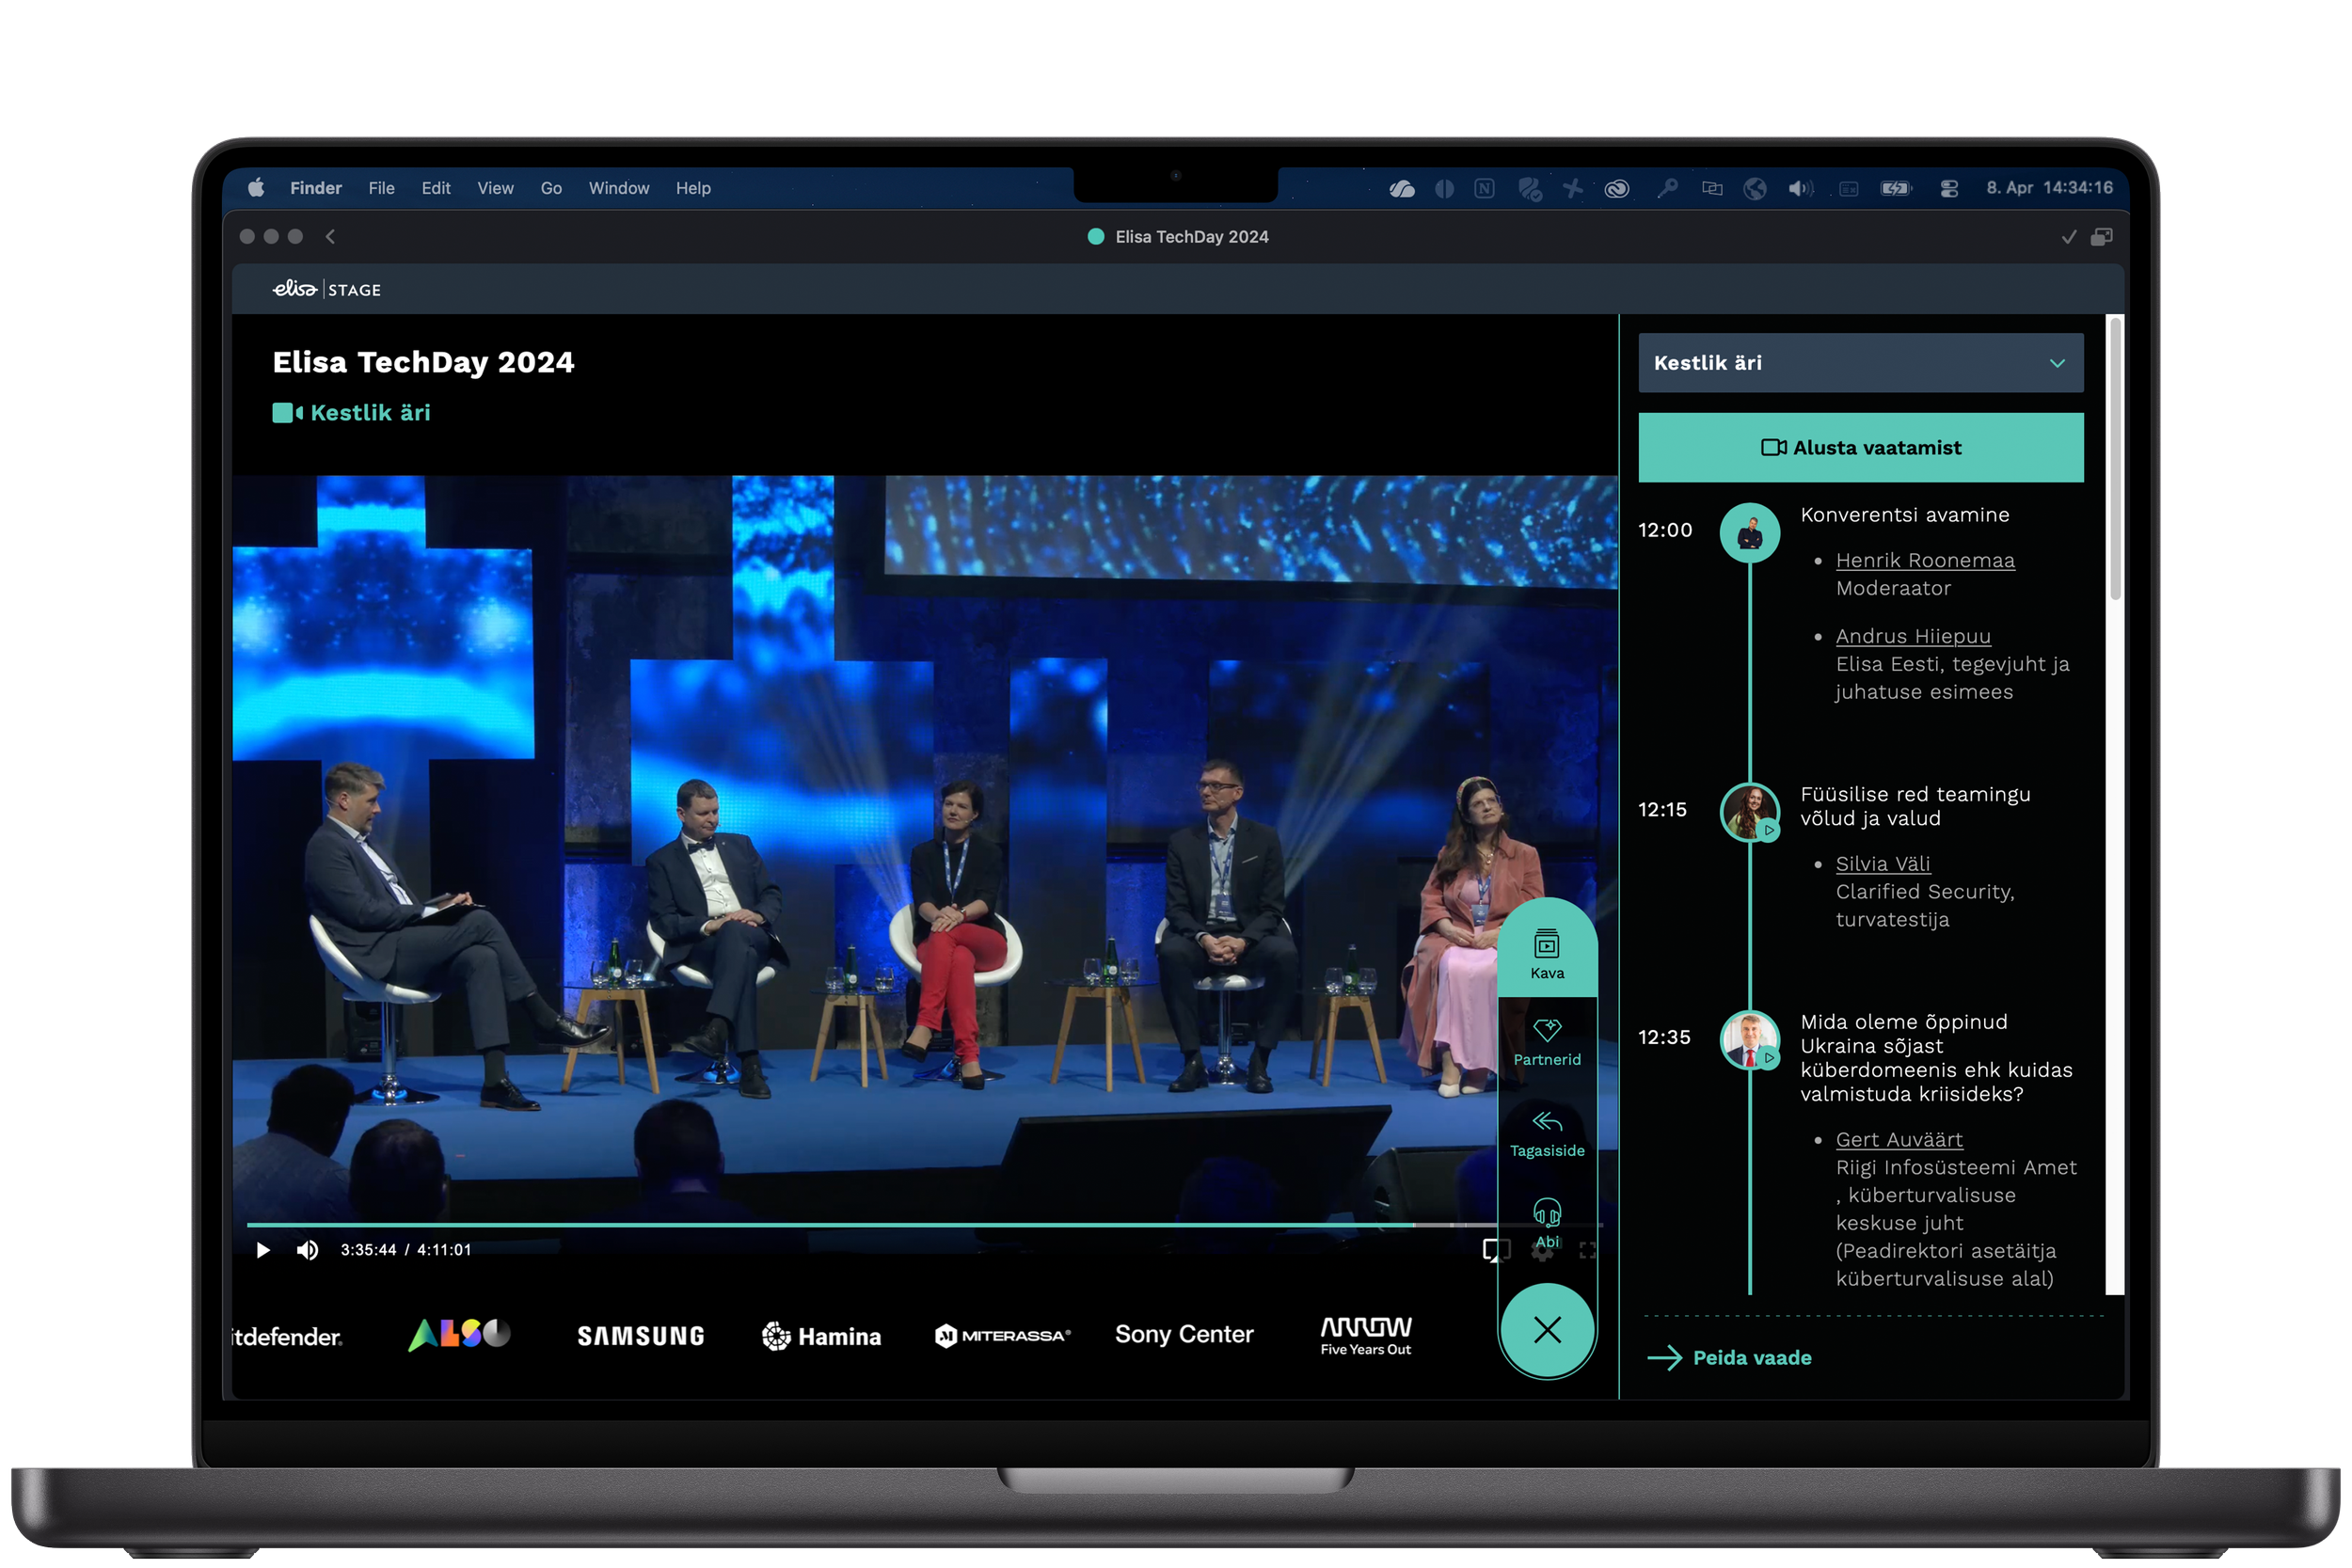This screenshot has height=1568, width=2352.
Task: Open macOS Control Center toggles icon
Action: (1948, 188)
